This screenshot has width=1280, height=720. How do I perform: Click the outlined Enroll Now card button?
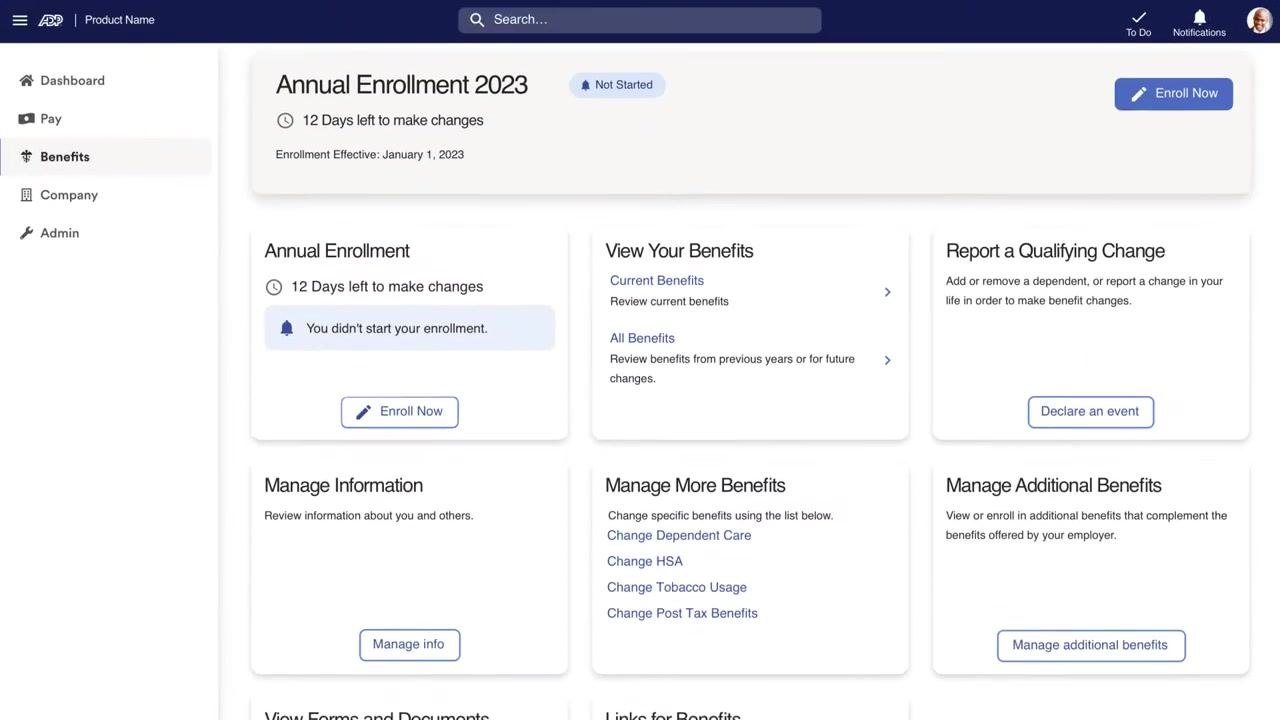tap(400, 412)
